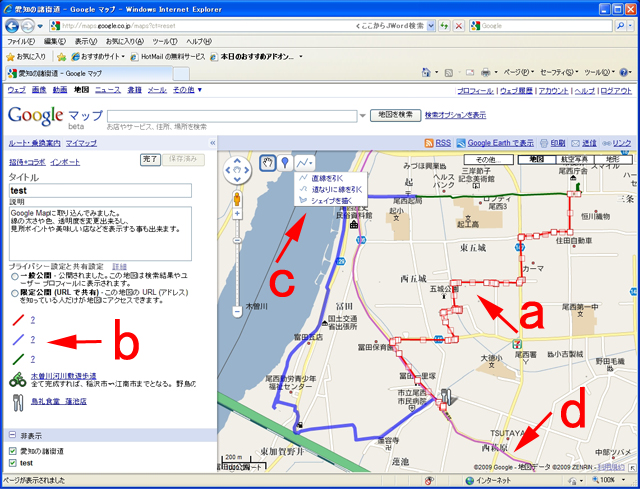Screen dimensions: 640x489
Task: Click the browser Refresh icon
Action: [444, 26]
